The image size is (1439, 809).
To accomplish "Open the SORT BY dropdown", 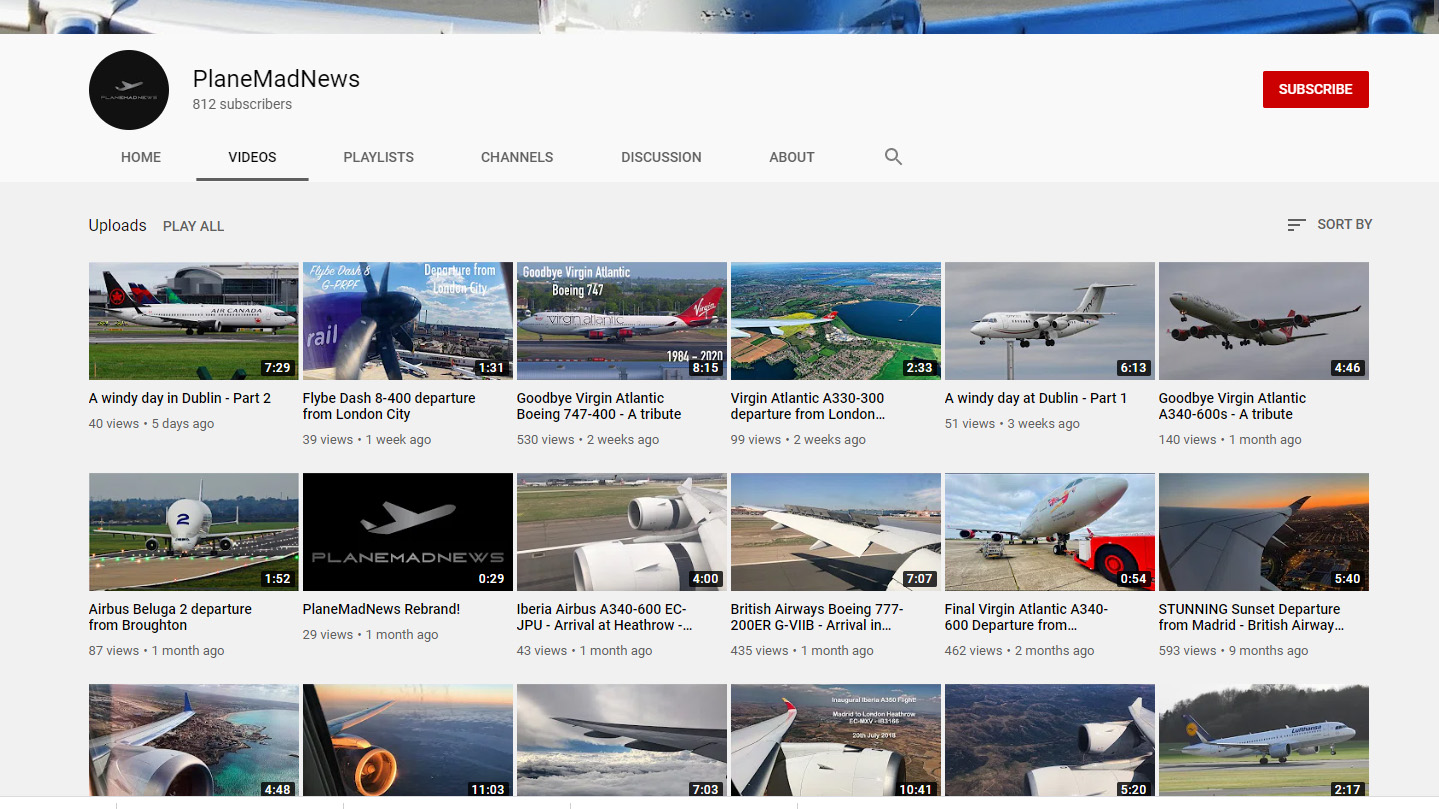I will pos(1329,225).
